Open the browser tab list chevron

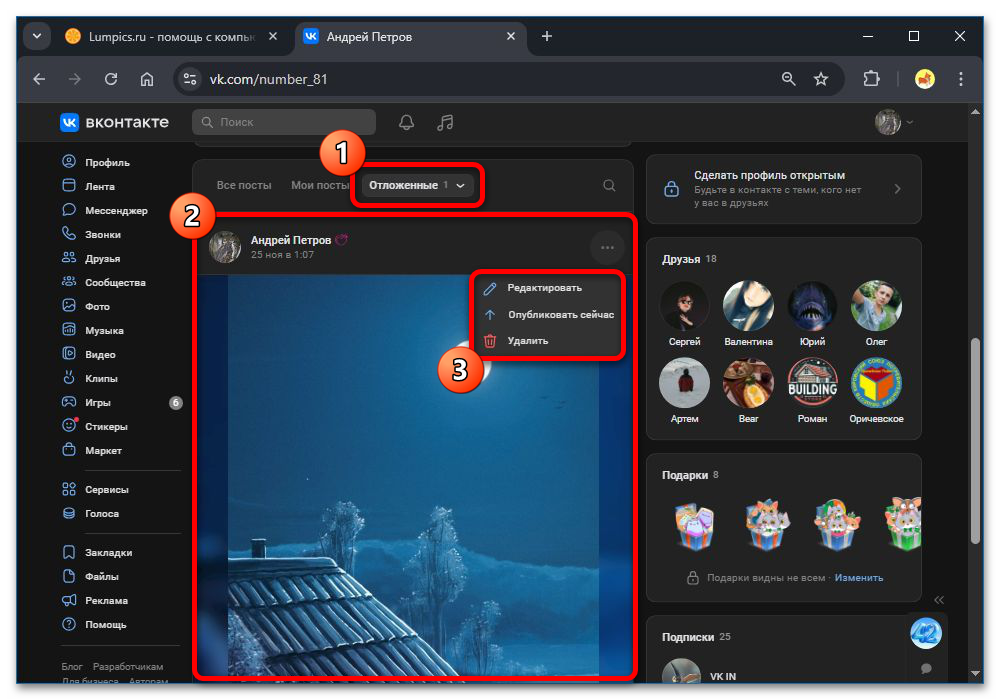pos(37,36)
